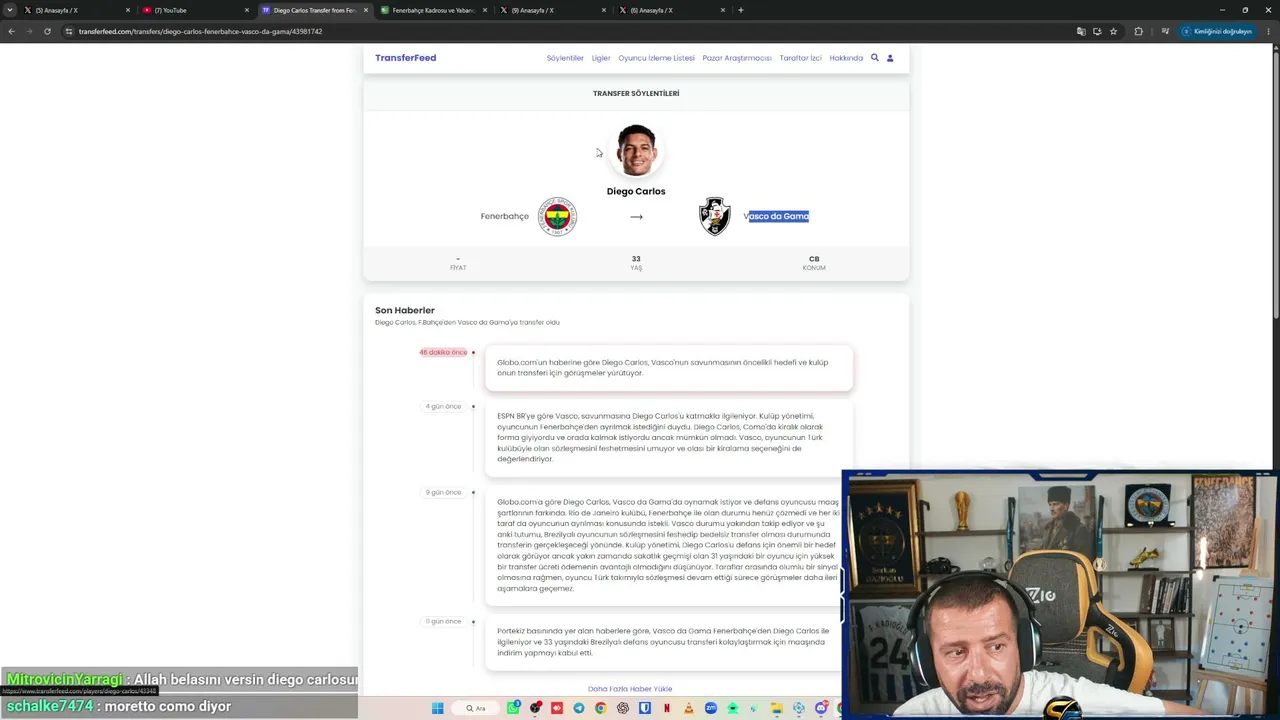Click the TRANSFER SÖYLENTİLERİ header
Image resolution: width=1280 pixels, height=720 pixels.
(636, 93)
